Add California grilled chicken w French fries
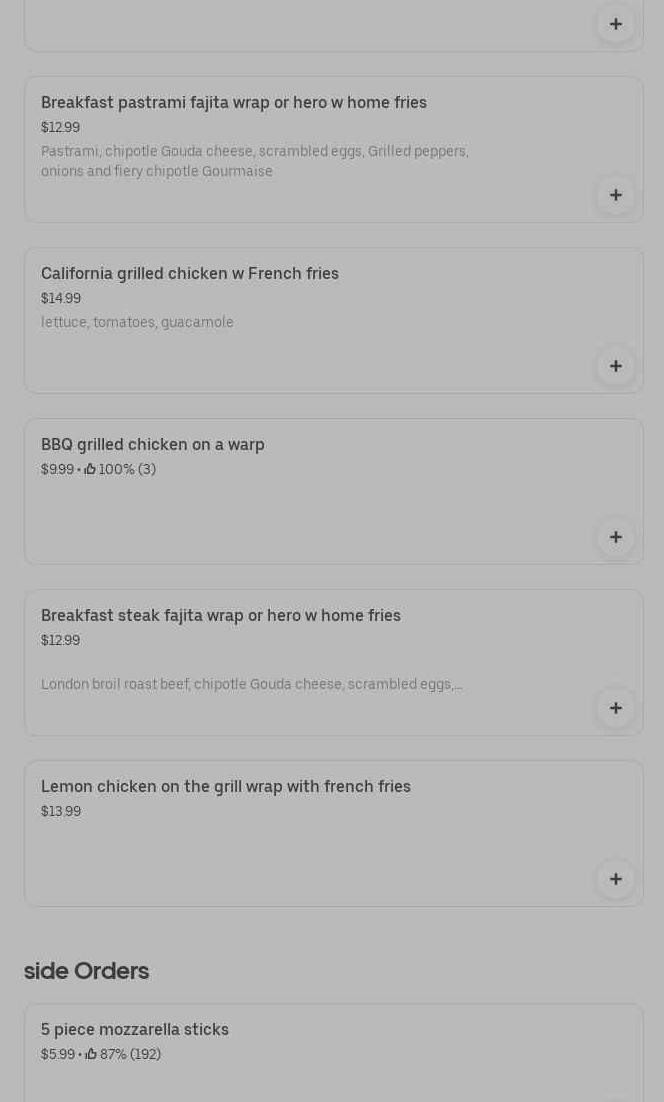 tap(615, 366)
